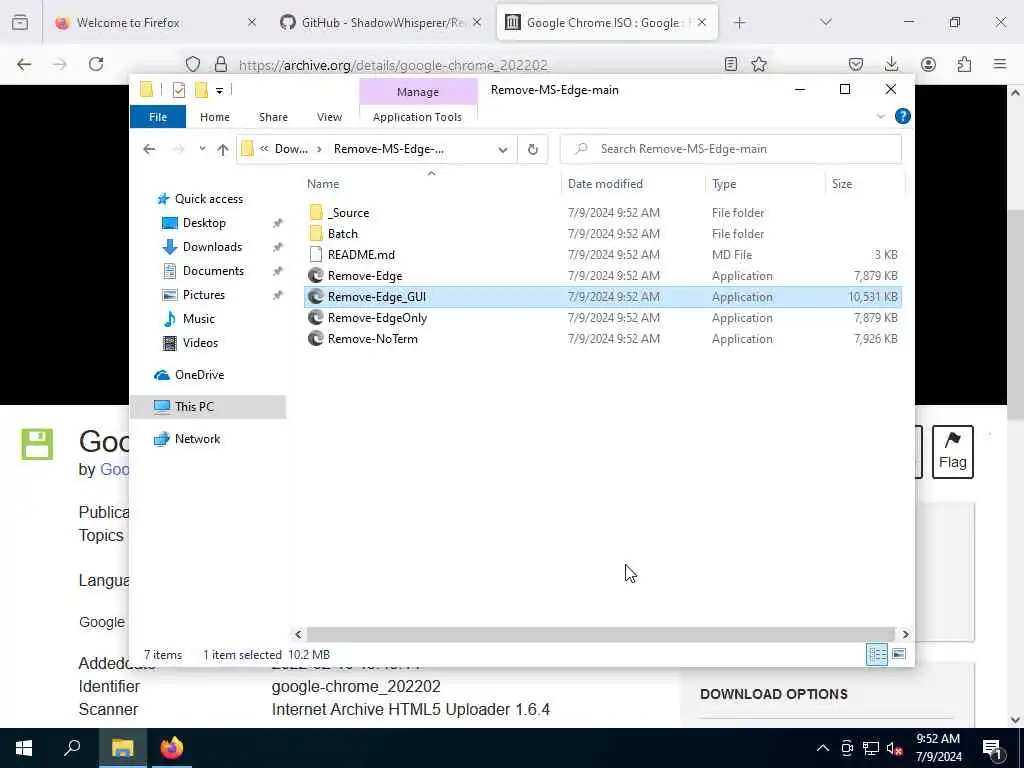Viewport: 1024px width, 768px height.
Task: Refresh the Remove-MS-Edge-main folder
Action: pos(533,150)
